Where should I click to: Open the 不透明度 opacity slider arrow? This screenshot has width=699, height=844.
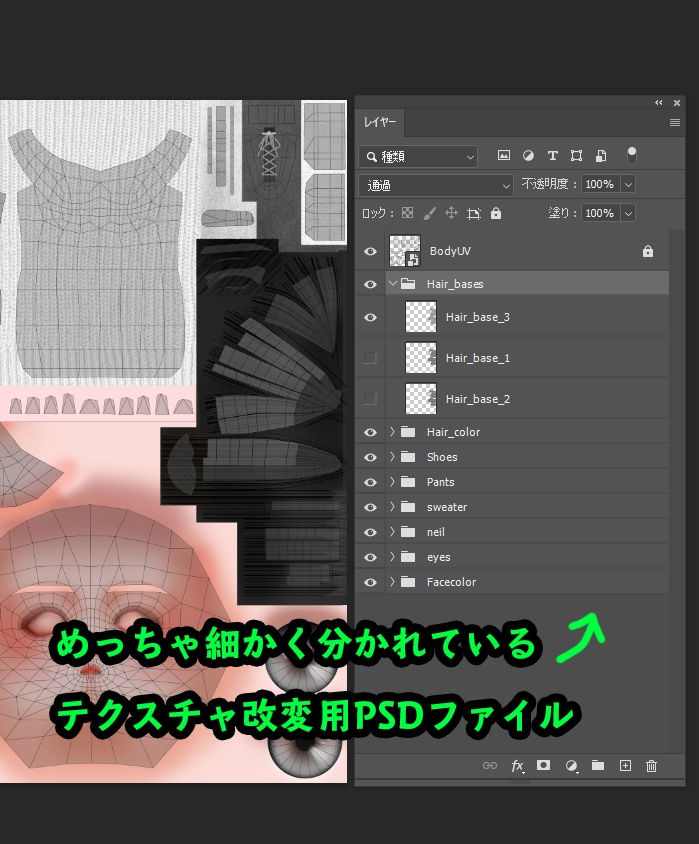(x=628, y=185)
